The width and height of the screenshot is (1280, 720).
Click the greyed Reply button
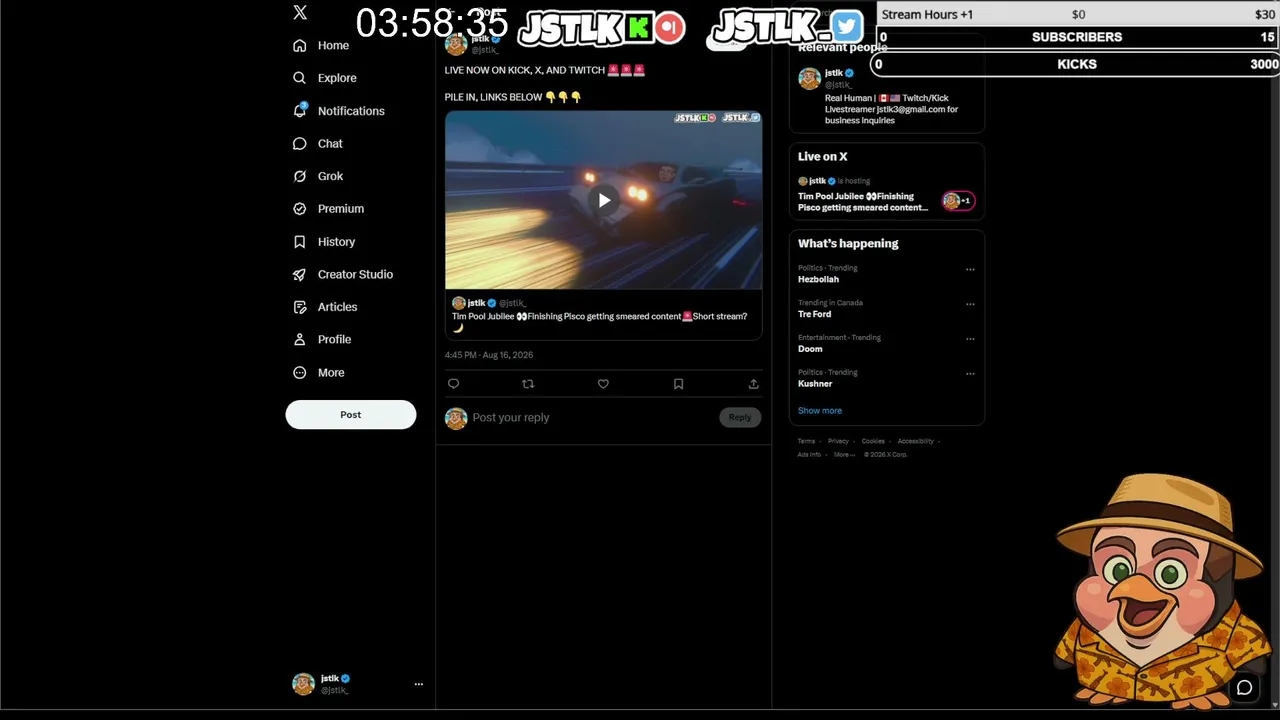coord(740,418)
